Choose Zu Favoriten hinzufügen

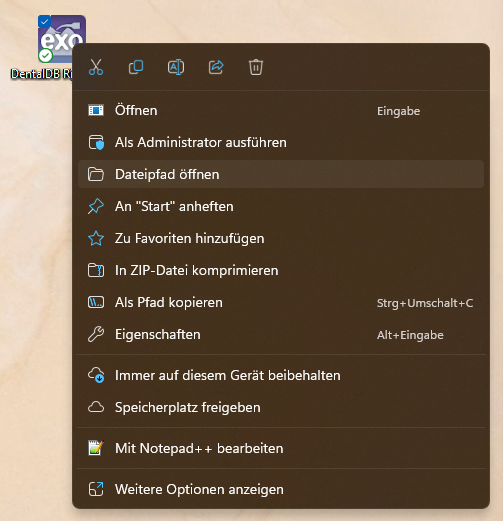tap(281, 238)
